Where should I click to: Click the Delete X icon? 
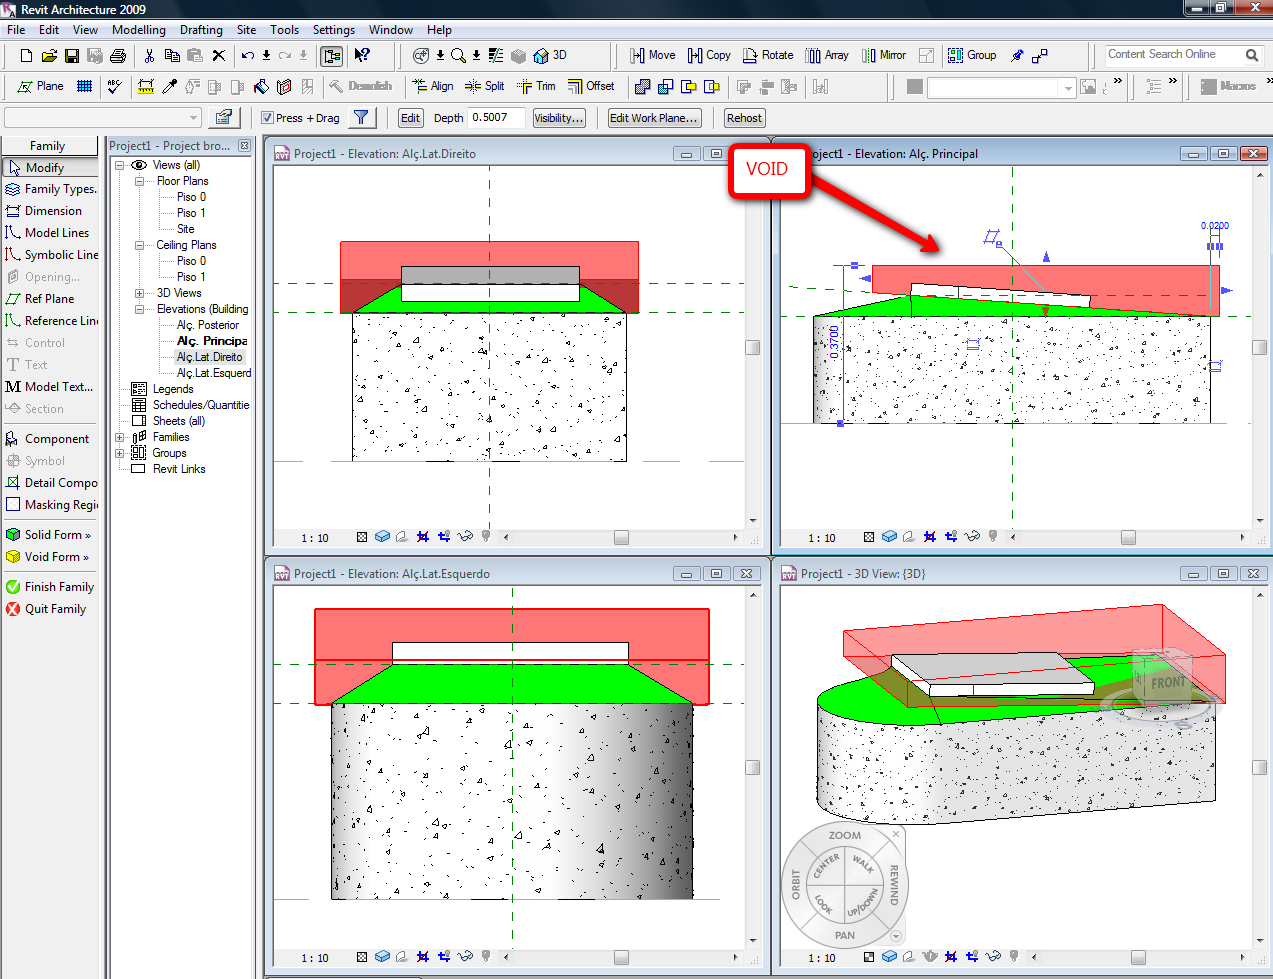(219, 56)
